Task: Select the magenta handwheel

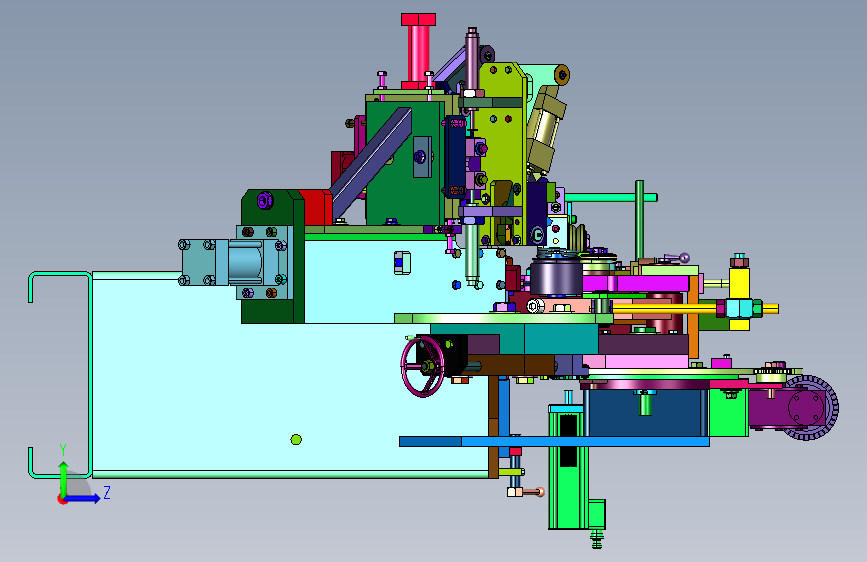Action: click(x=422, y=366)
